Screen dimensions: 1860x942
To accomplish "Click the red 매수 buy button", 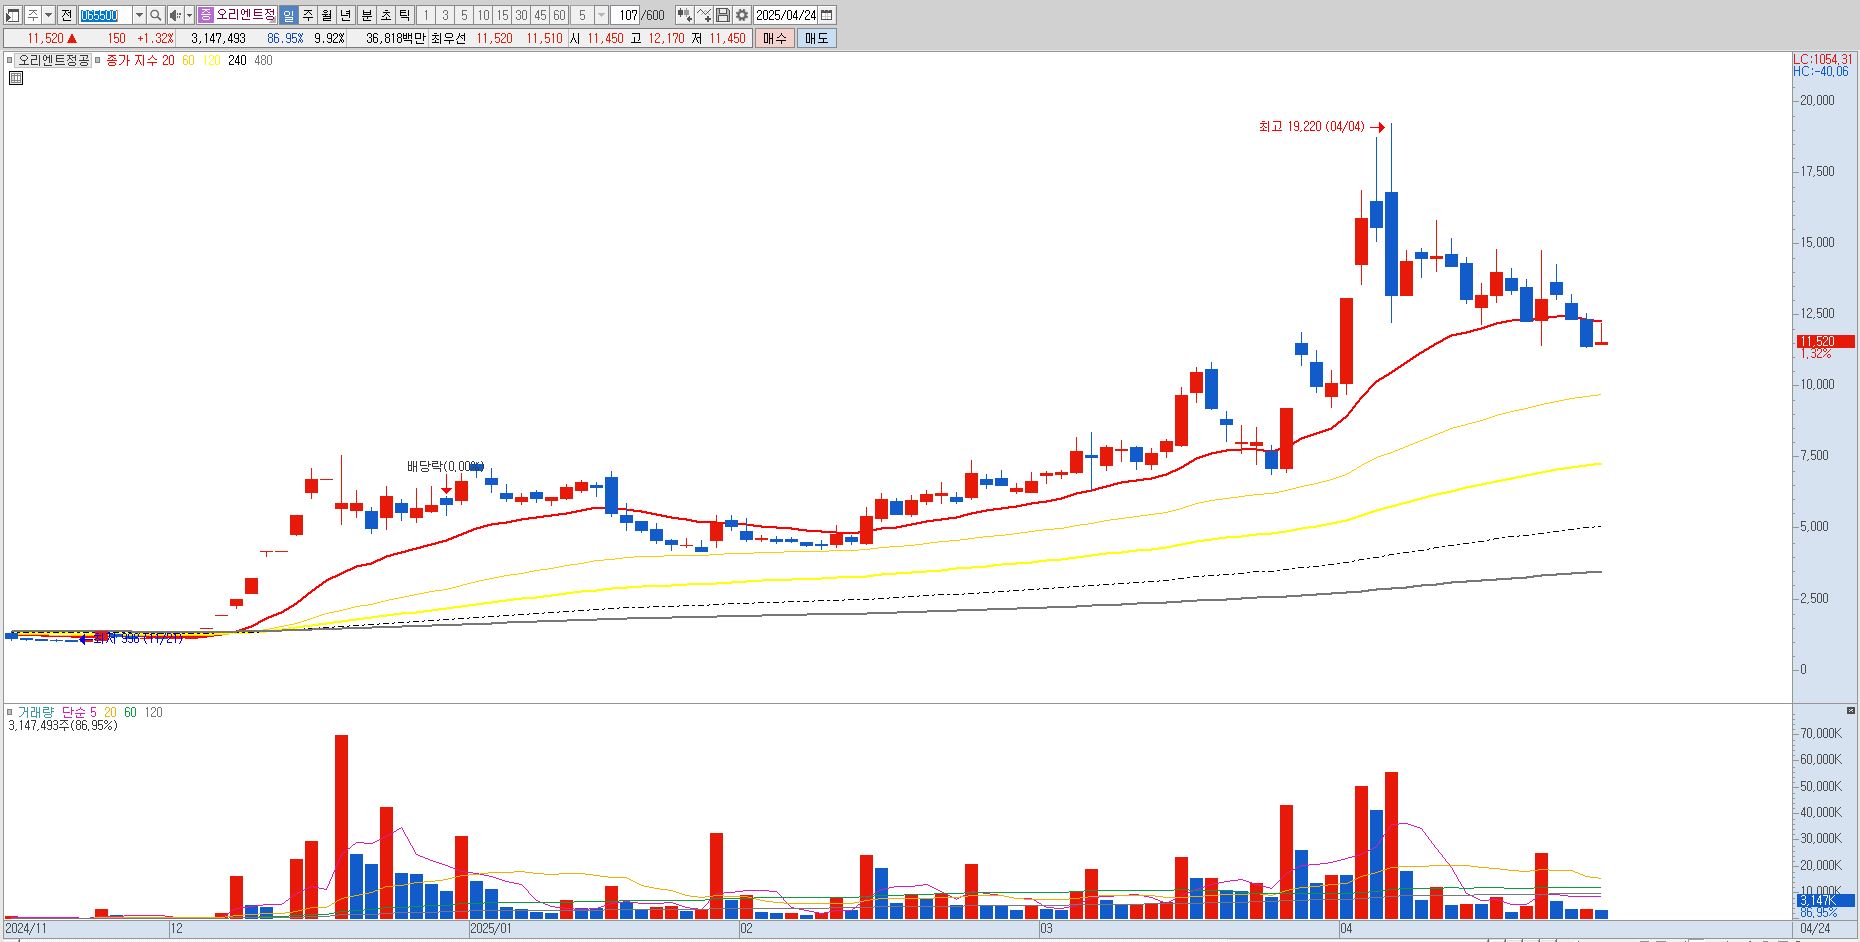I will pos(775,38).
